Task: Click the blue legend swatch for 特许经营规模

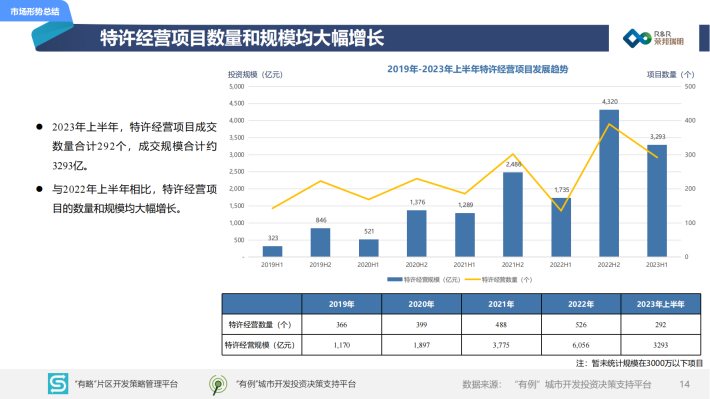Action: coord(394,279)
